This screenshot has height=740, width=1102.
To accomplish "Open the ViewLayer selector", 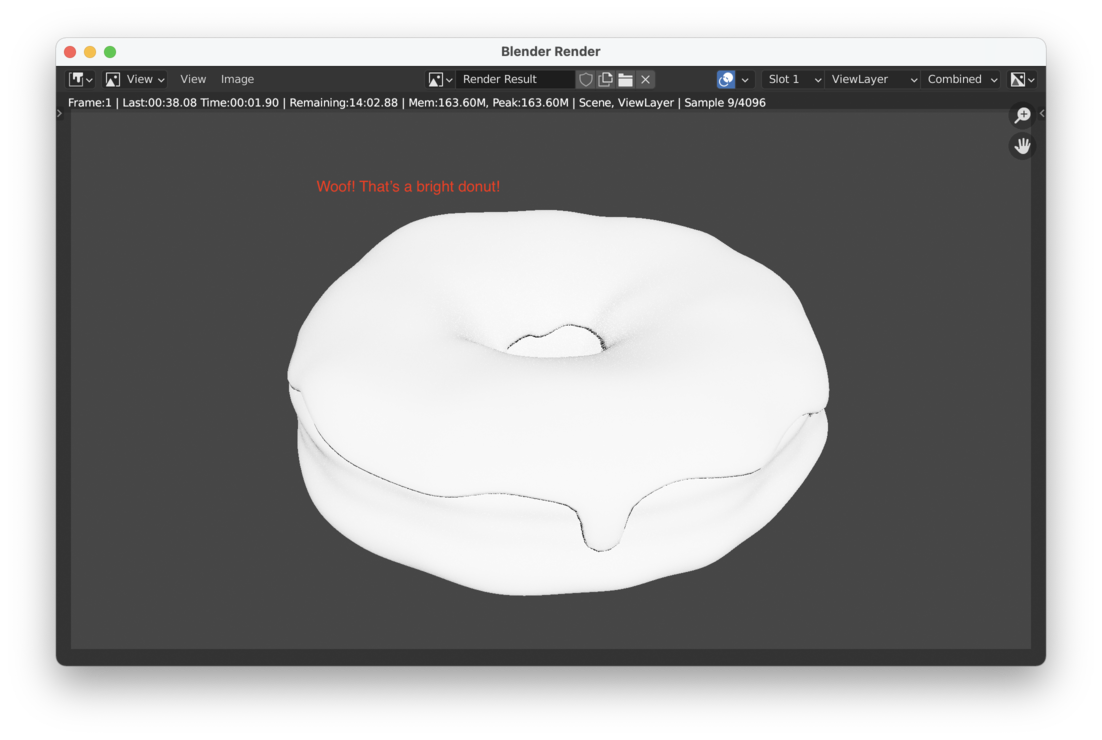I will pos(873,79).
